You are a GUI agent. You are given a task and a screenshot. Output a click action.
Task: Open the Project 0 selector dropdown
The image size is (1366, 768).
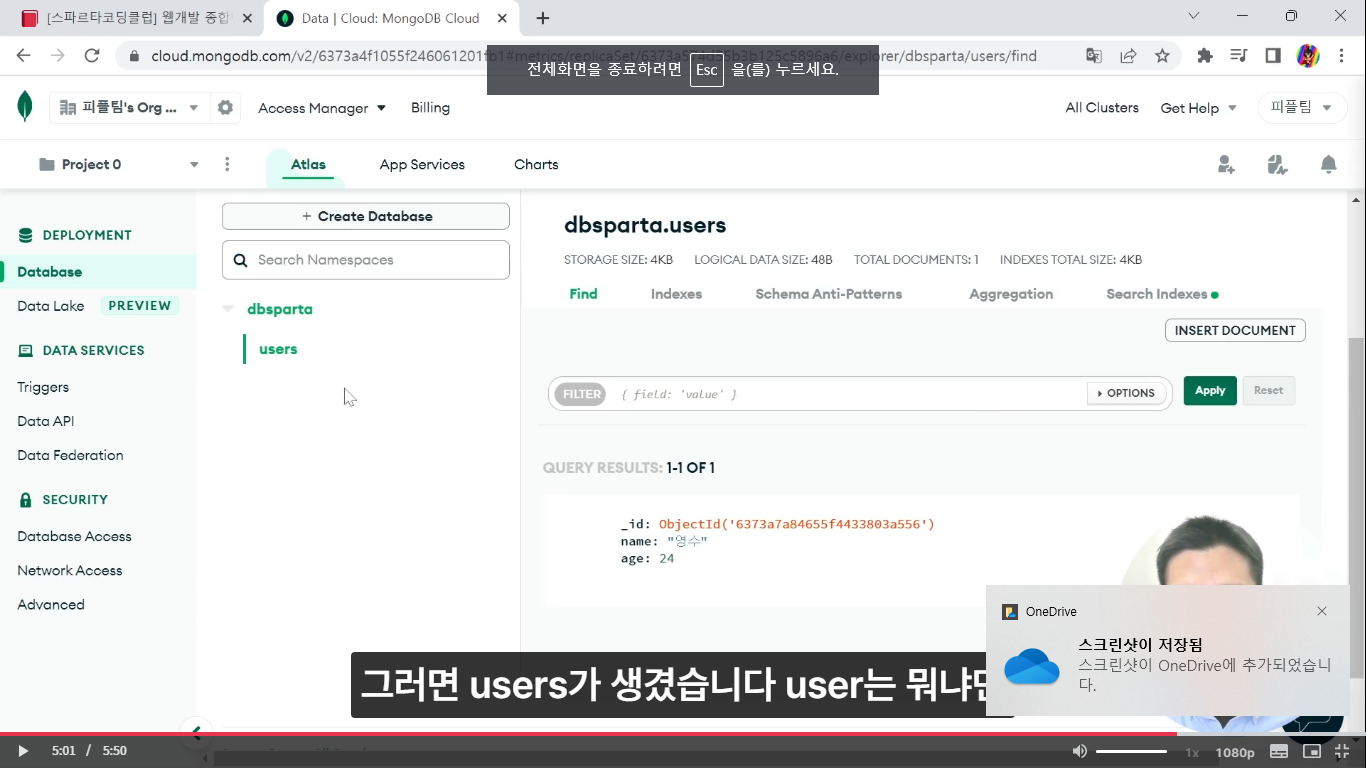(x=118, y=164)
